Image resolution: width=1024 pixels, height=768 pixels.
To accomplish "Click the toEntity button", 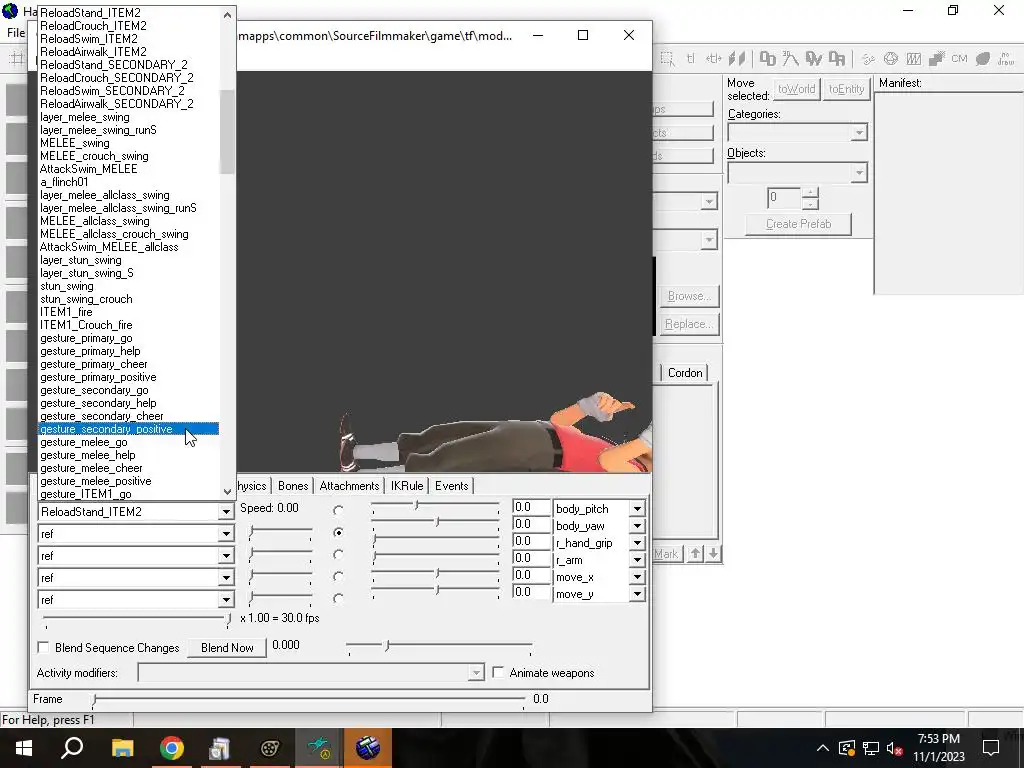I will tap(846, 89).
